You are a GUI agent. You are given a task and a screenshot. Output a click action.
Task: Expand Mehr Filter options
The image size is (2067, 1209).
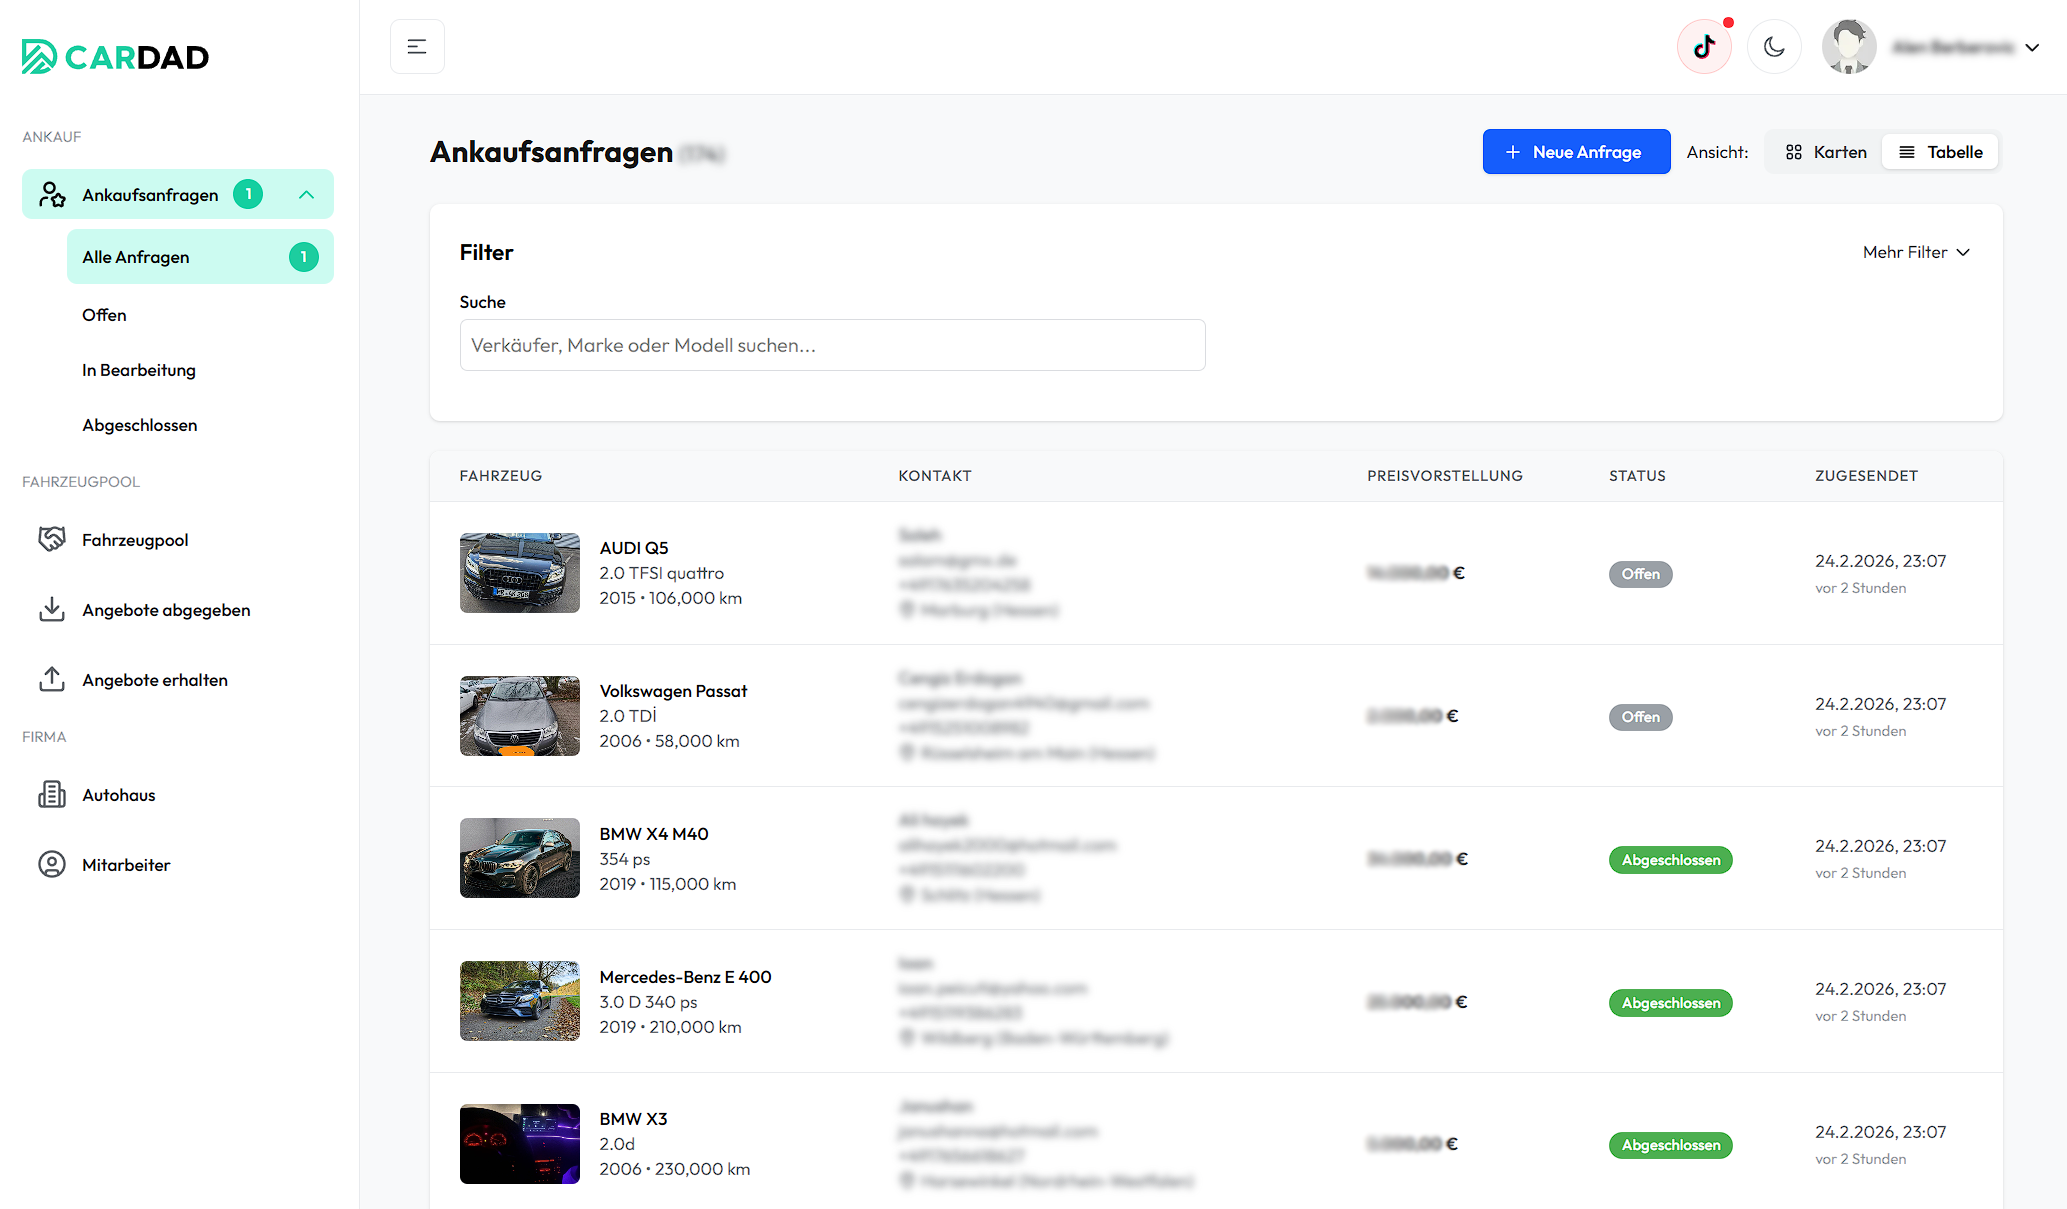pyautogui.click(x=1916, y=252)
